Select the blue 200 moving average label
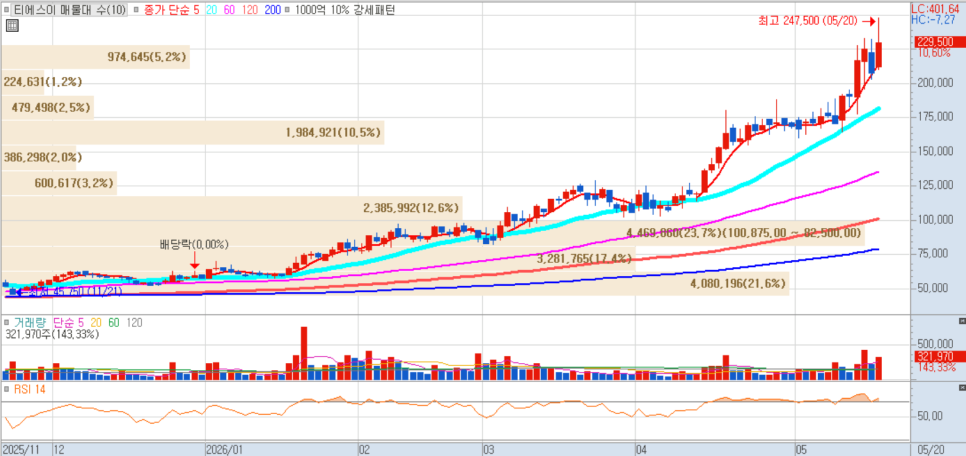Screen dimensions: 966x456 click(272, 9)
